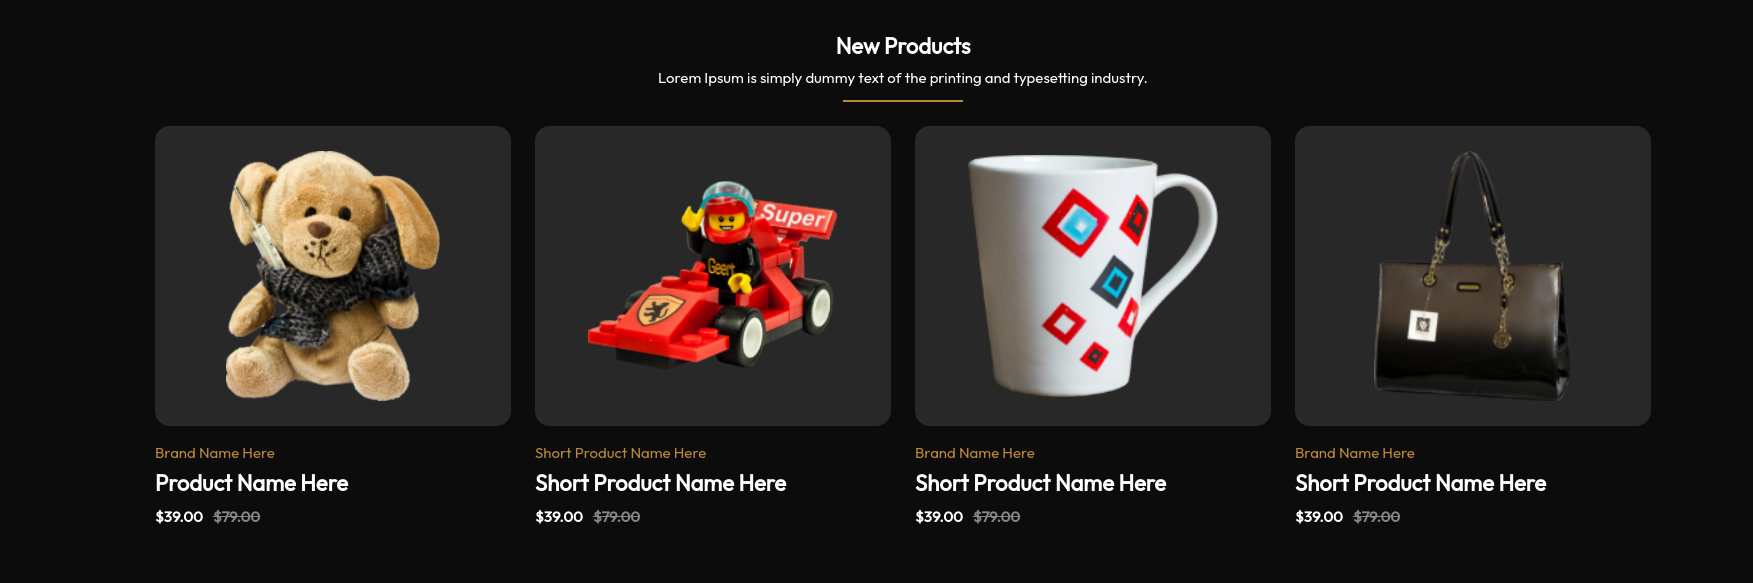Open Short Product Name Here under handbag

(1421, 483)
